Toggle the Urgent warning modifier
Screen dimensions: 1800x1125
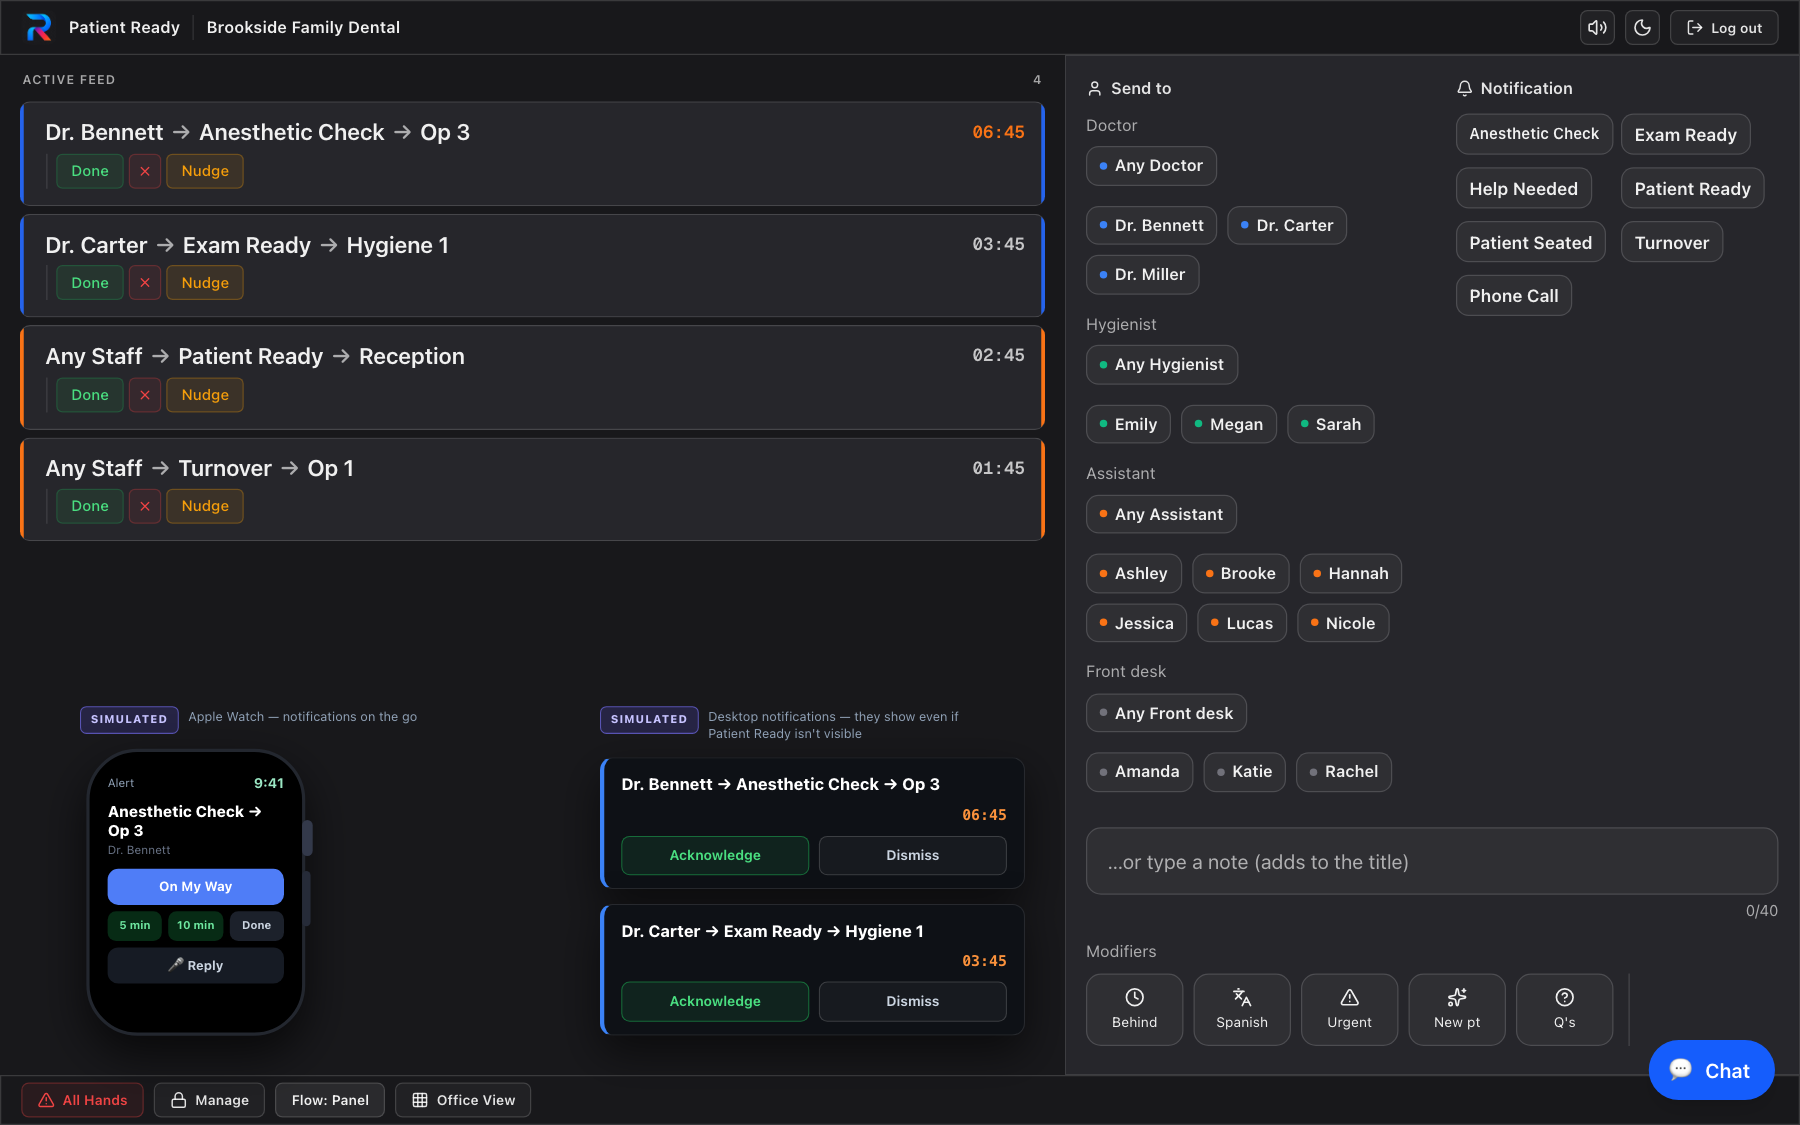point(1349,1009)
